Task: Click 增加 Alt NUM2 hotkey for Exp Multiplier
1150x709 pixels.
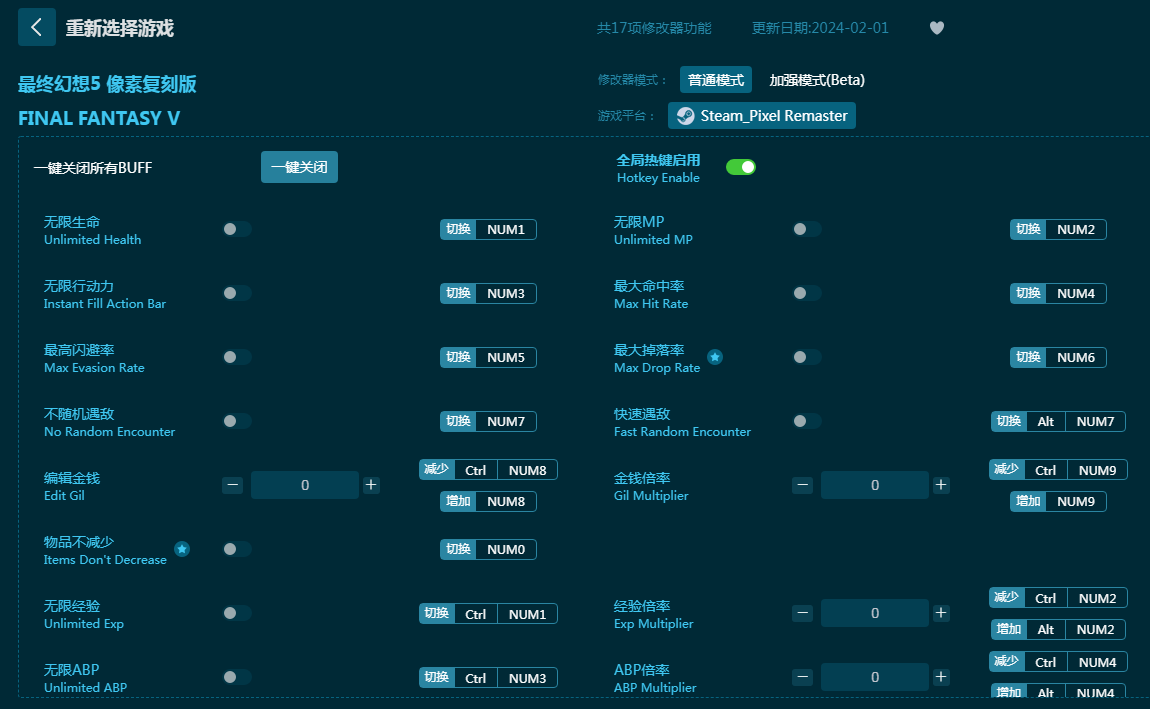Action: (1058, 629)
